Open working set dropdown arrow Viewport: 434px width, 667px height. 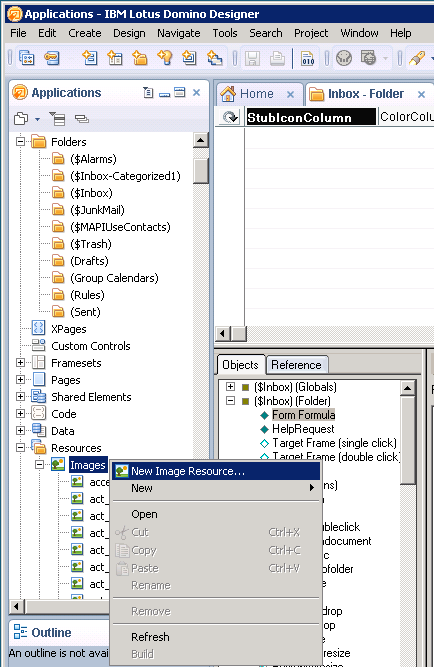click(37, 119)
